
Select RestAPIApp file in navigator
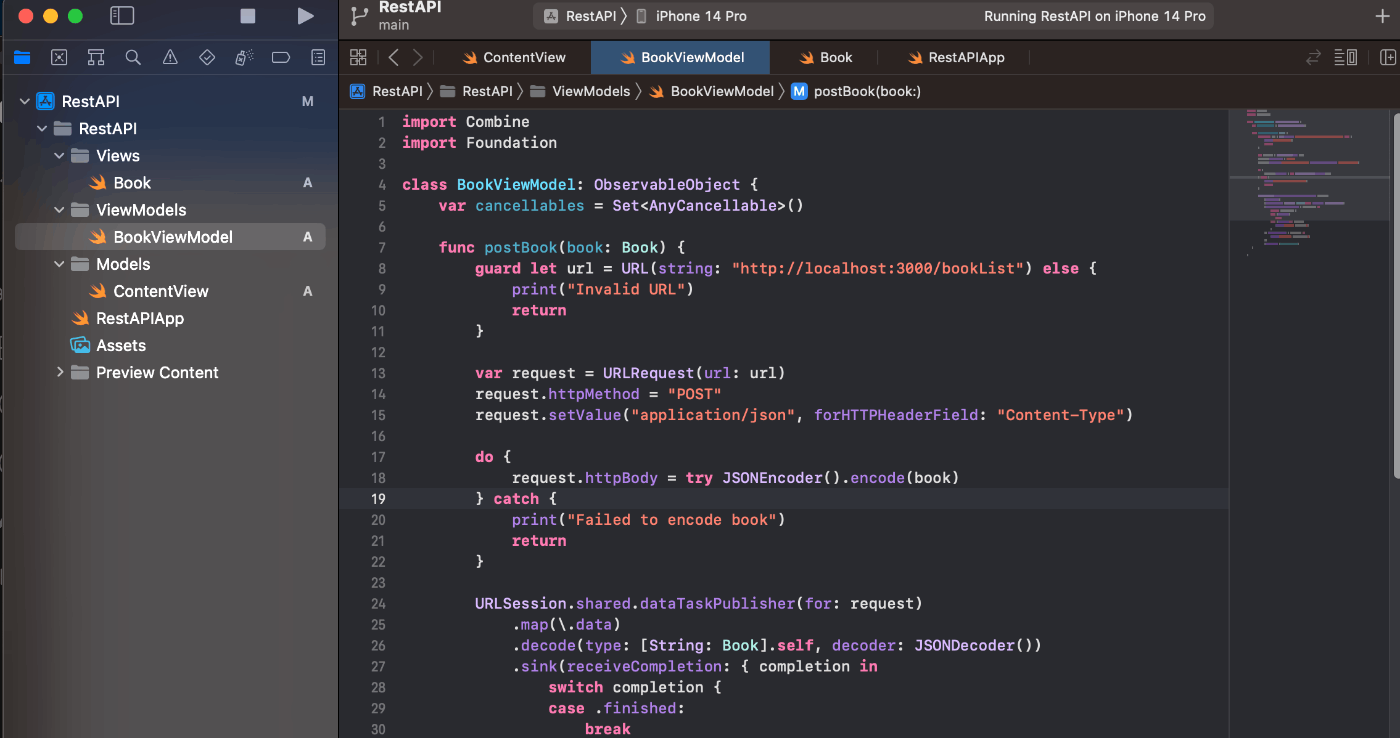tap(170, 318)
